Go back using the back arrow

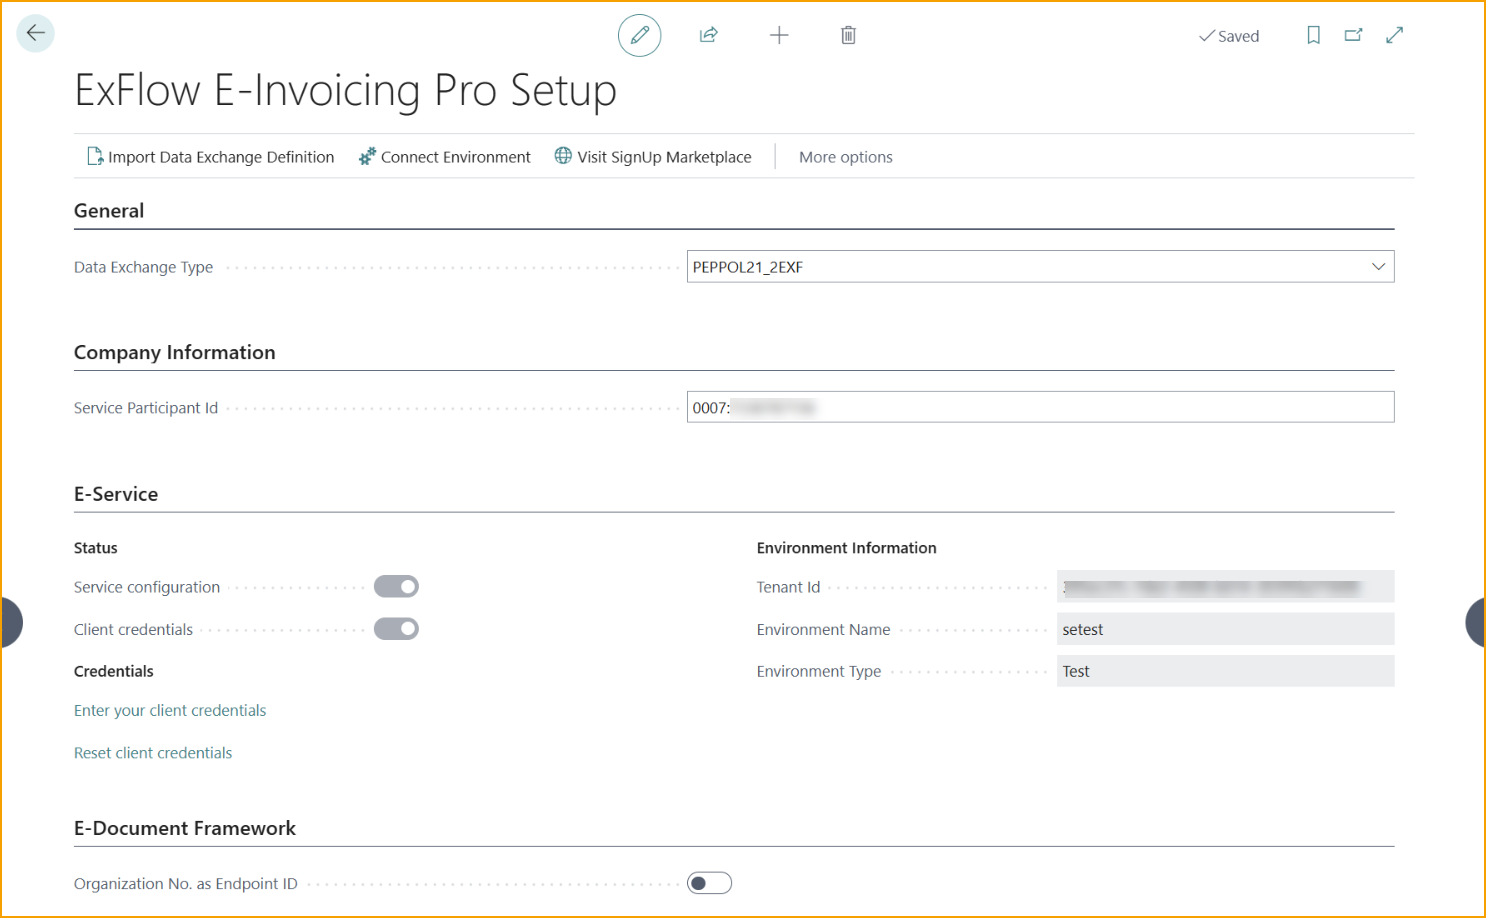(36, 33)
